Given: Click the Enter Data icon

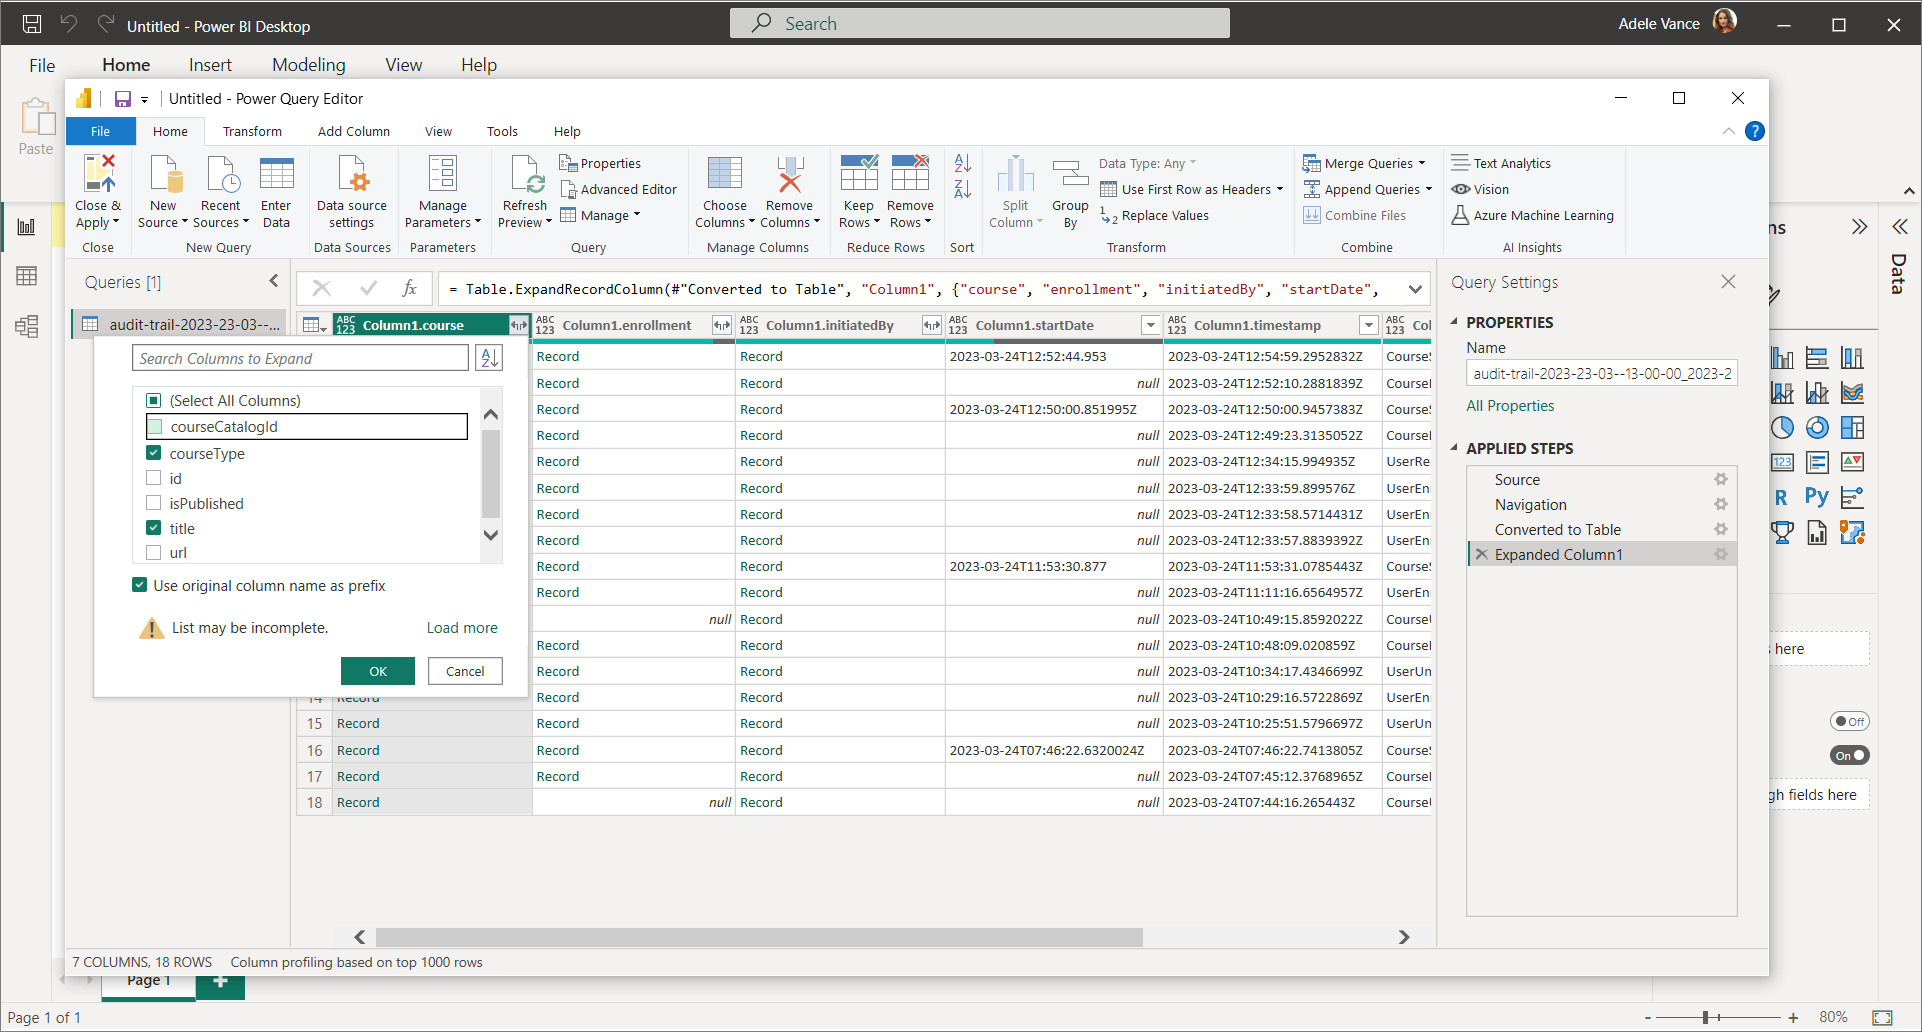Looking at the screenshot, I should (x=276, y=175).
